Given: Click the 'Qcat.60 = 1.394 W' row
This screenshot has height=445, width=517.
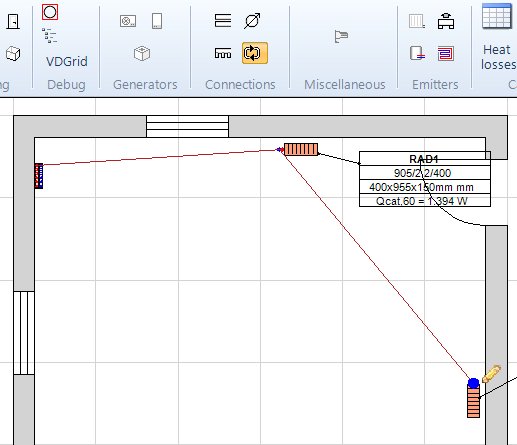Looking at the screenshot, I should point(425,201).
